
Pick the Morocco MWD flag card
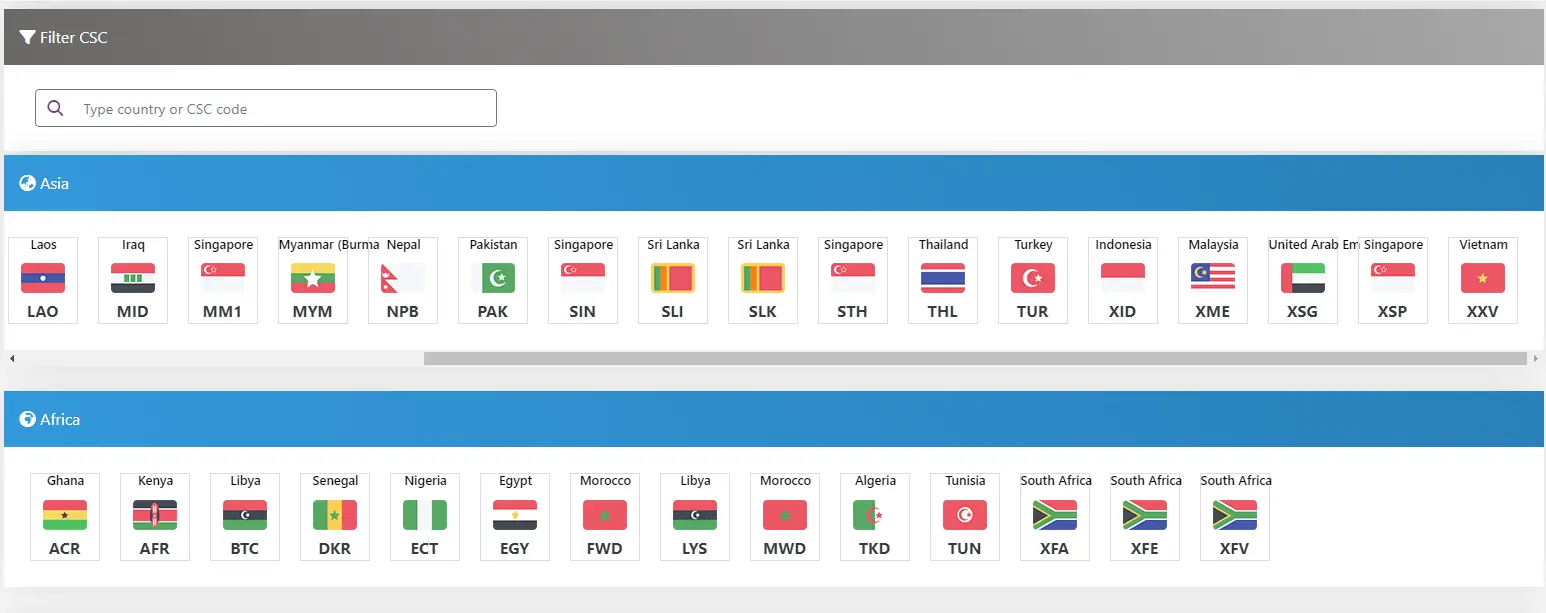click(x=785, y=517)
